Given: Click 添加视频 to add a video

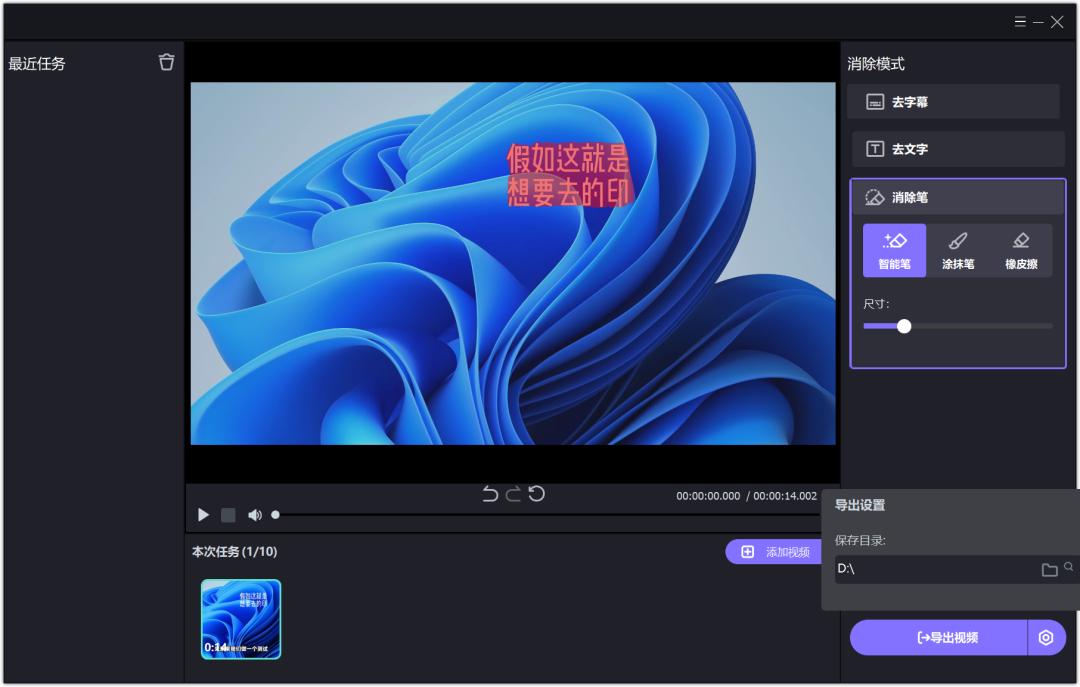Looking at the screenshot, I should (x=774, y=552).
